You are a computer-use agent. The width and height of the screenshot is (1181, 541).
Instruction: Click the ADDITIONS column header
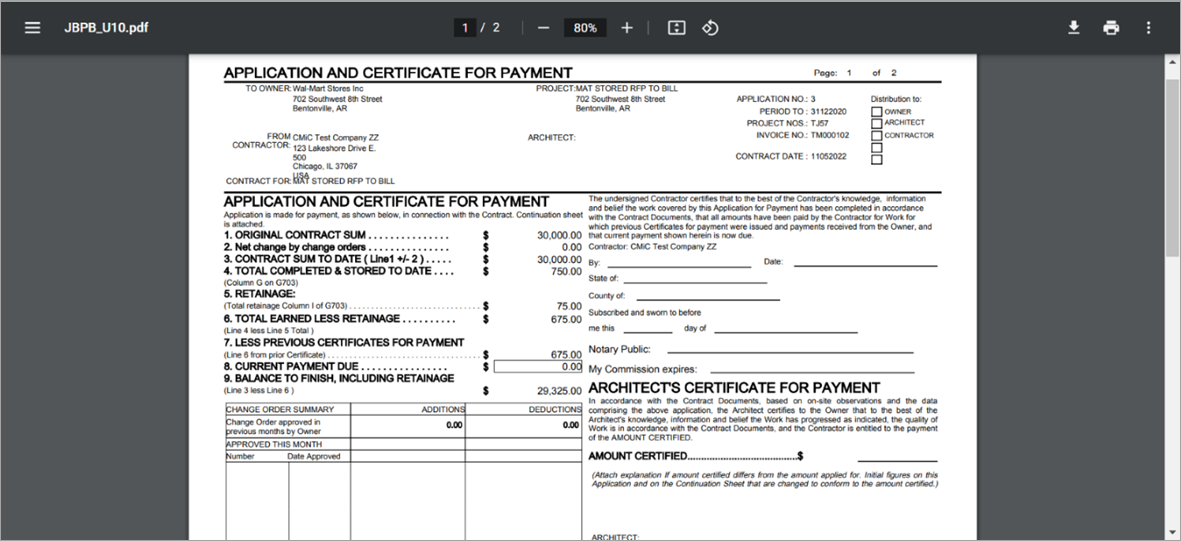(442, 409)
